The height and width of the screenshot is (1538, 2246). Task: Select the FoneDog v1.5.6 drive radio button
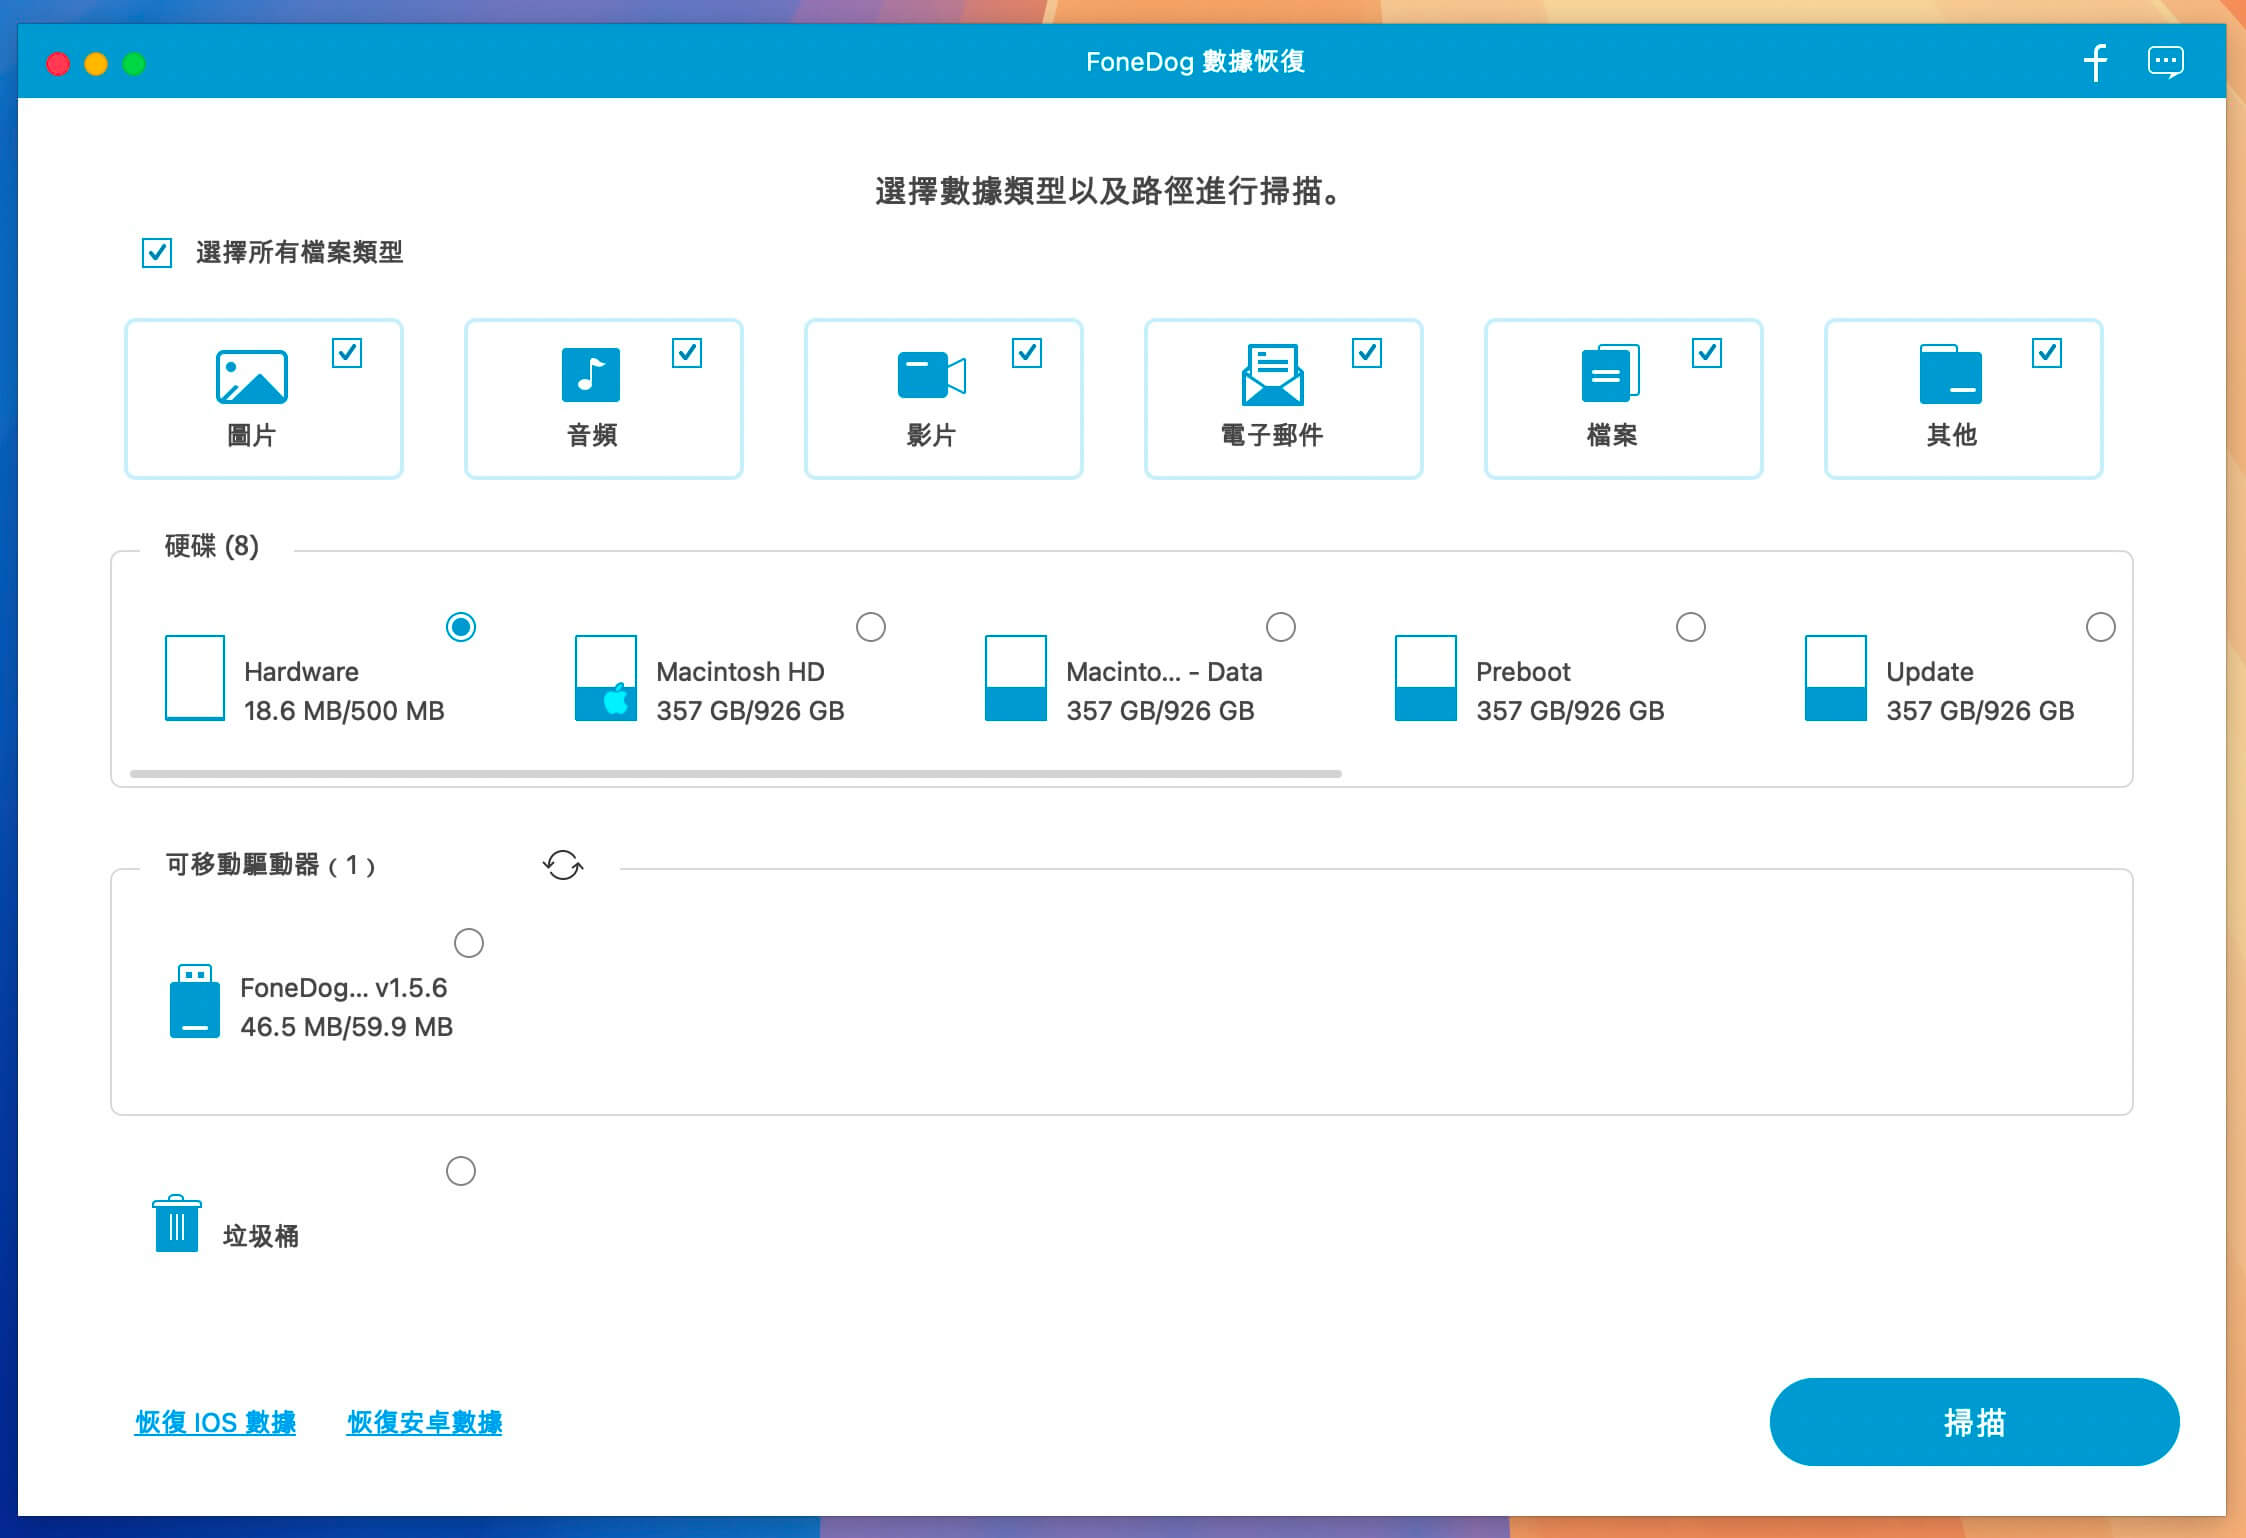469,943
